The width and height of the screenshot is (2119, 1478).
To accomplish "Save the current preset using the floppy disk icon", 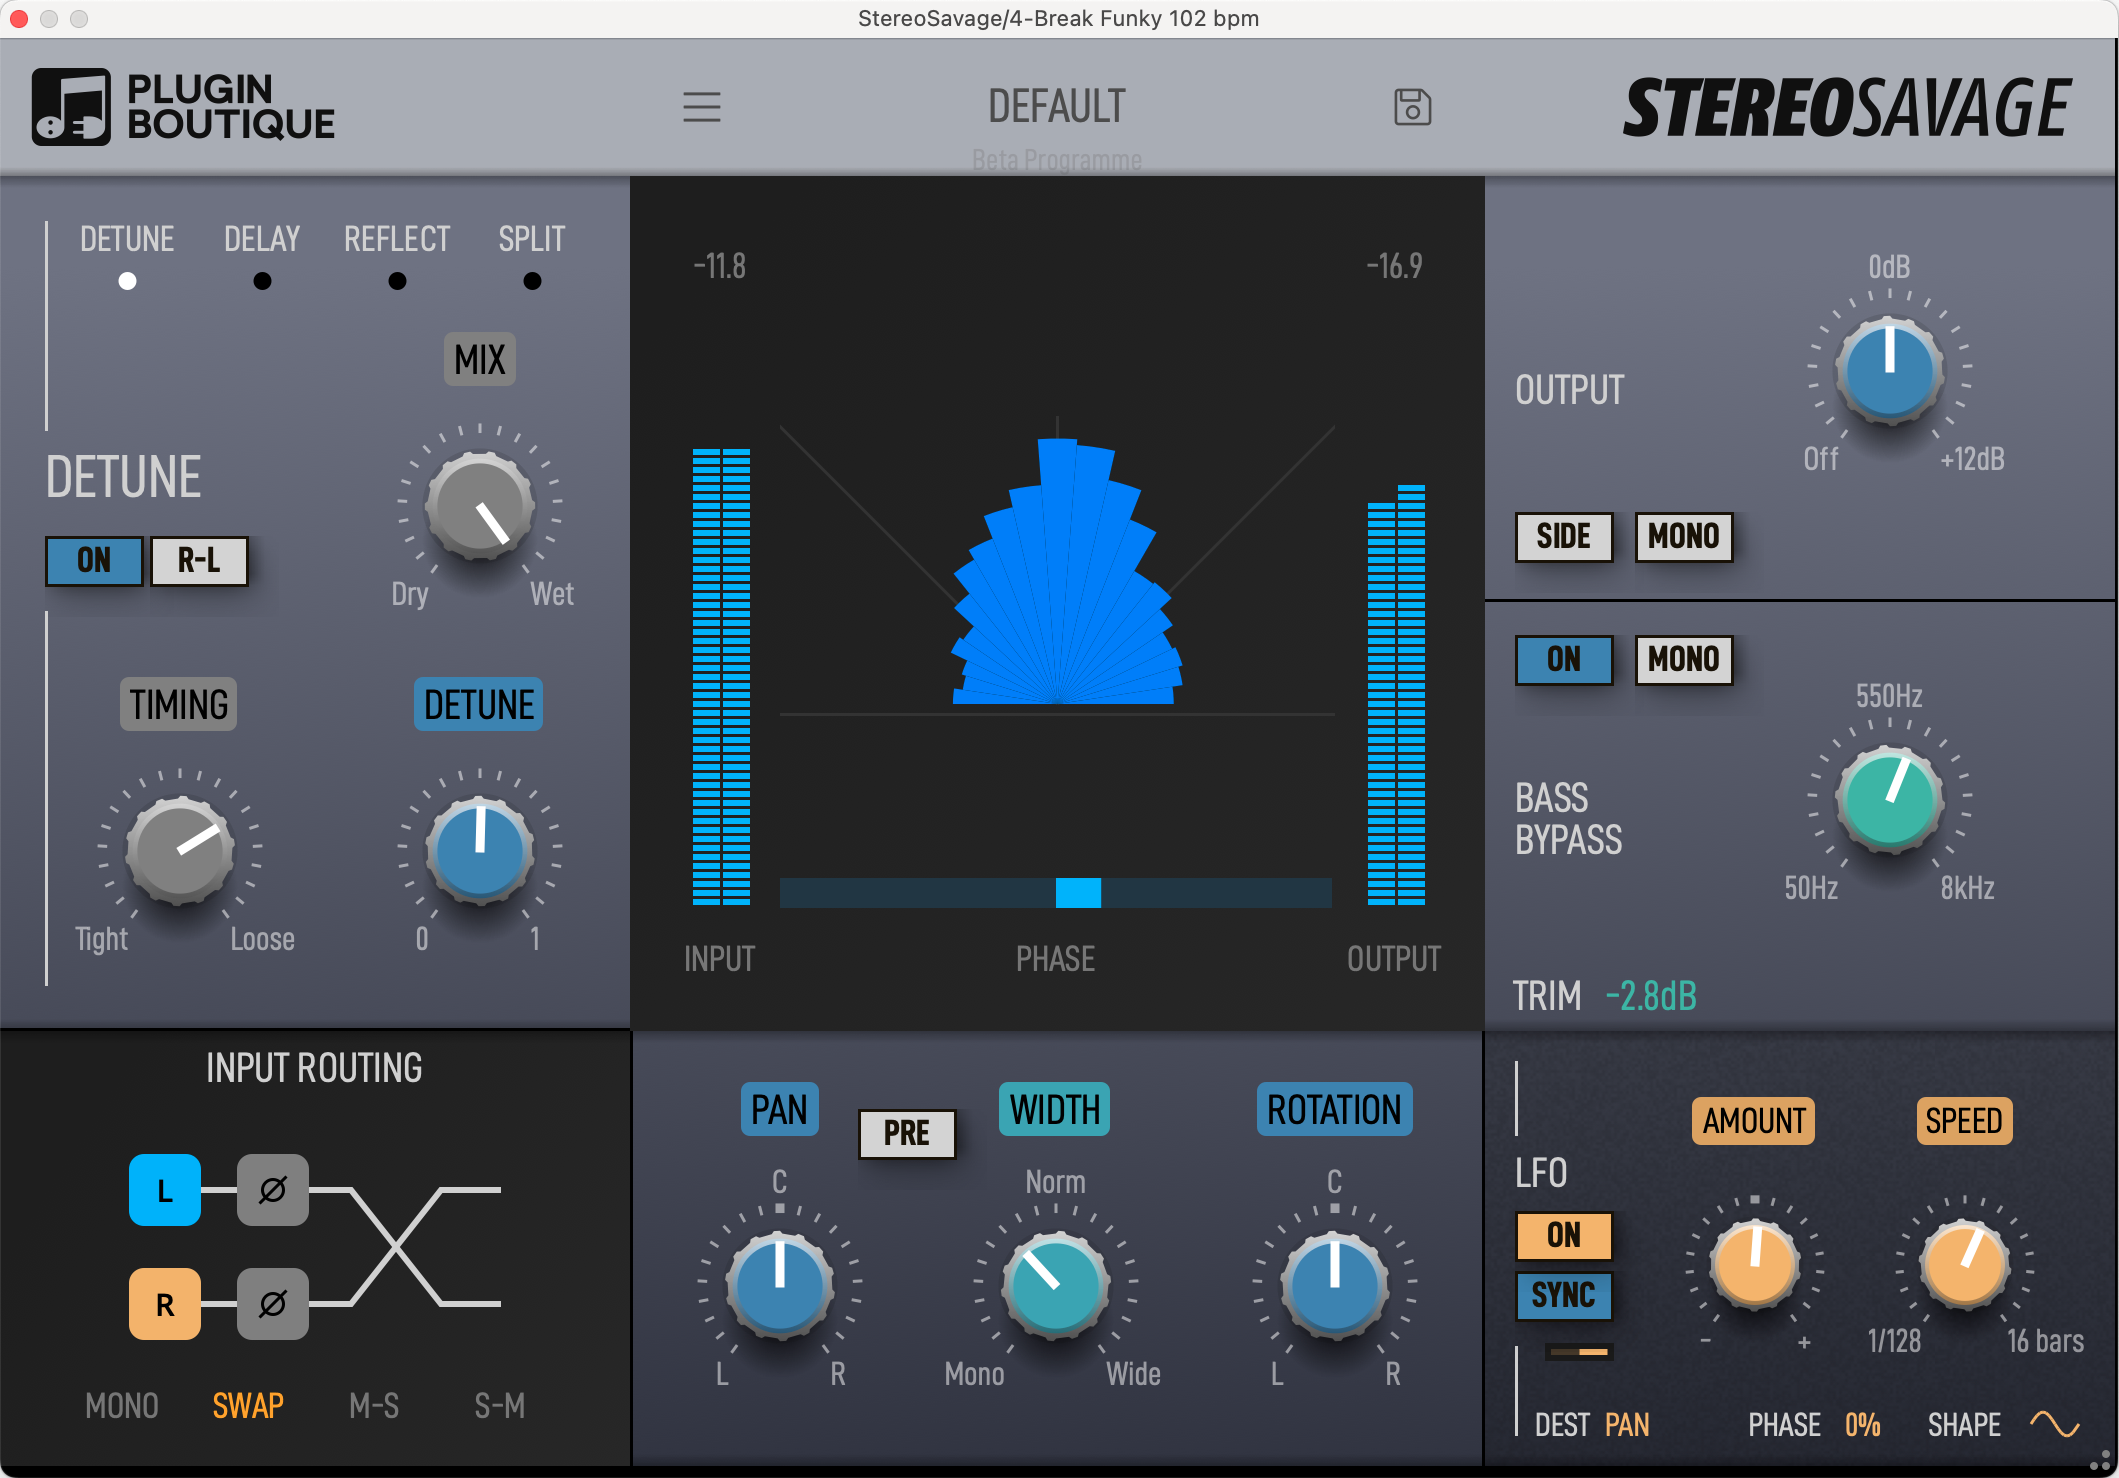I will 1413,107.
